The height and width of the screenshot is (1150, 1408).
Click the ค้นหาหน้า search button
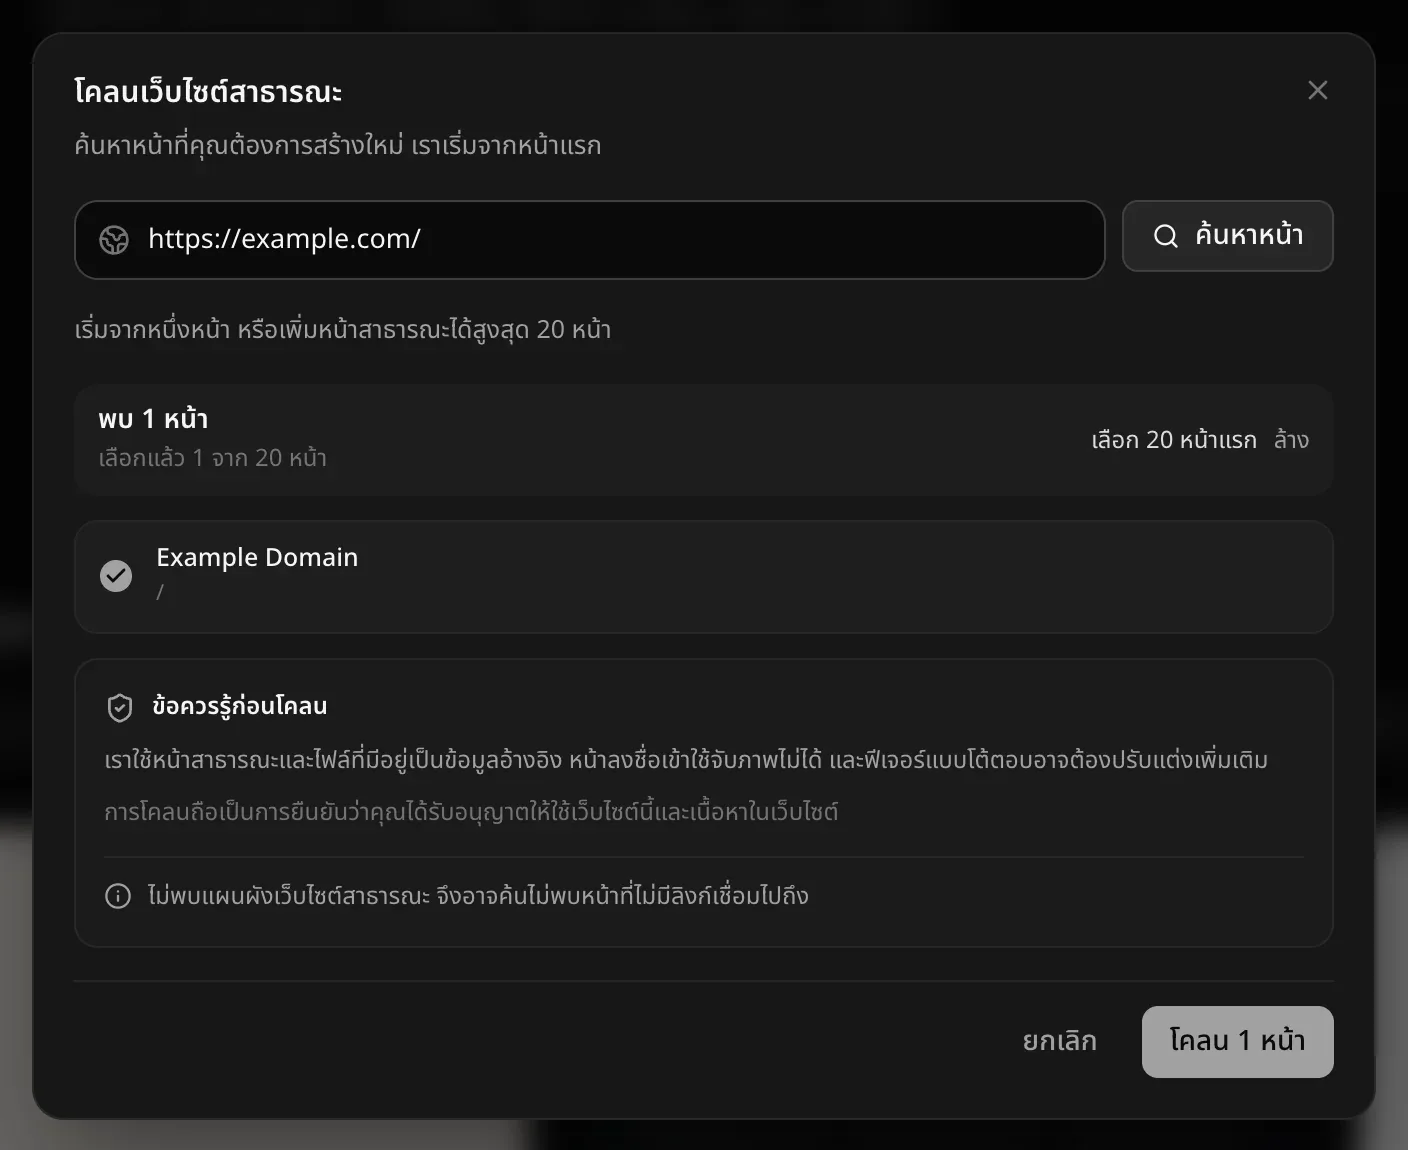point(1227,236)
